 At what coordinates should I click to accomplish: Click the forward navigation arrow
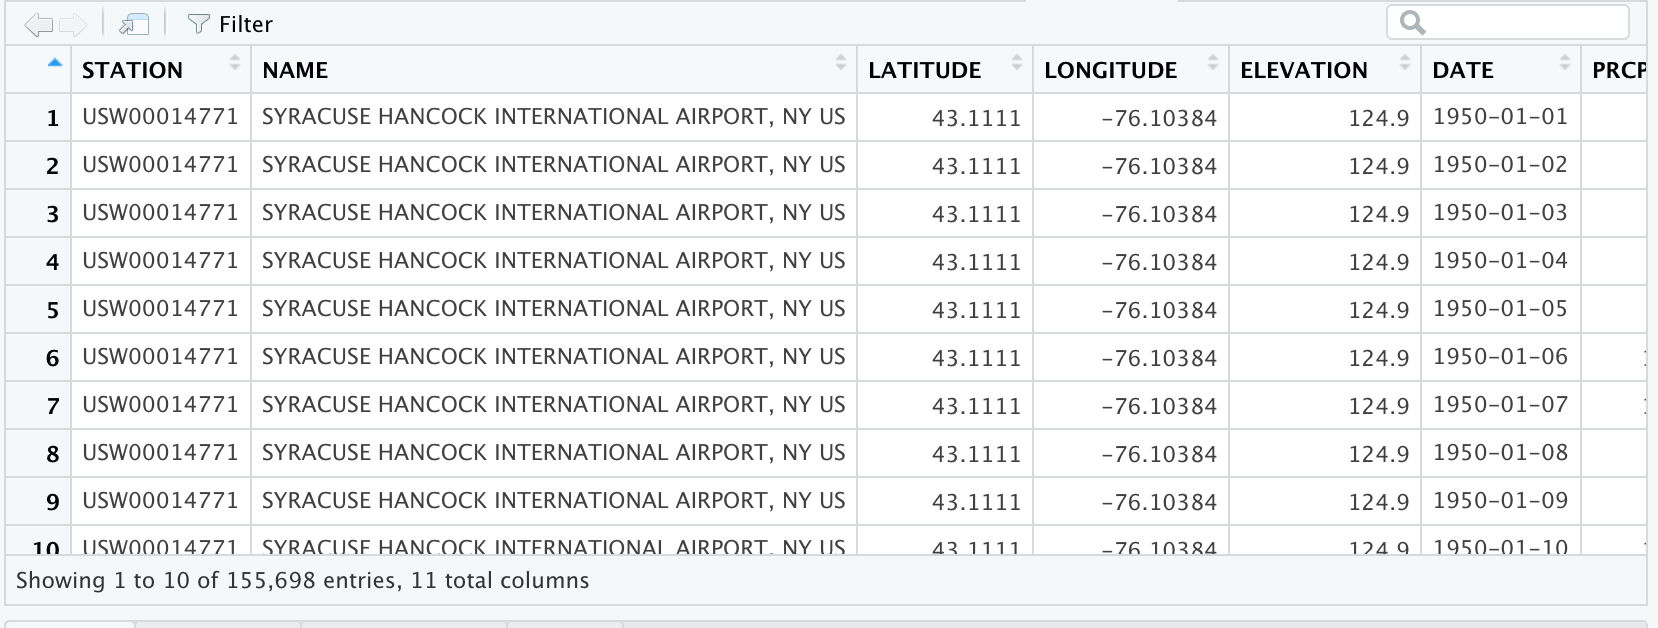(73, 24)
